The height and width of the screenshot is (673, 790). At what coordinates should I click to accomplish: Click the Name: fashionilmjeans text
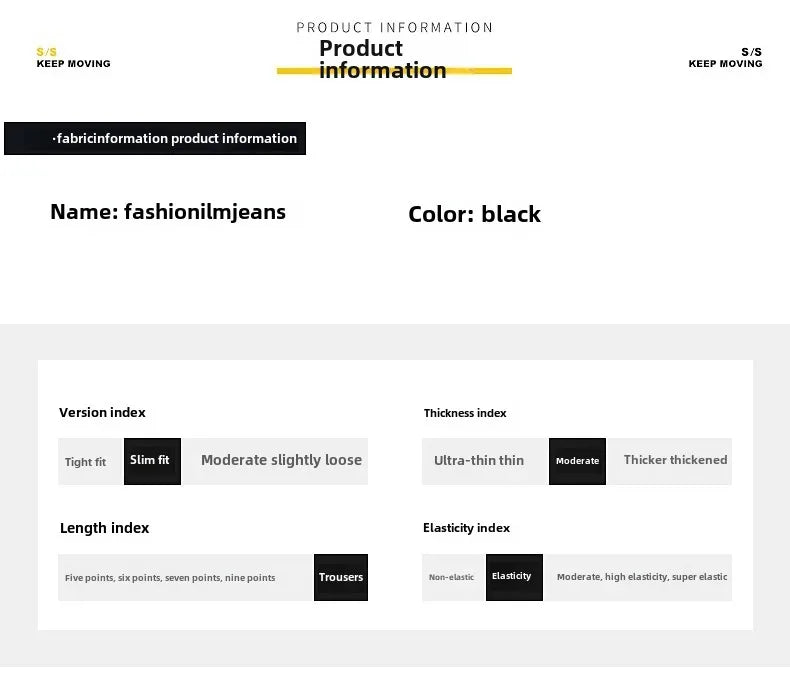(168, 212)
